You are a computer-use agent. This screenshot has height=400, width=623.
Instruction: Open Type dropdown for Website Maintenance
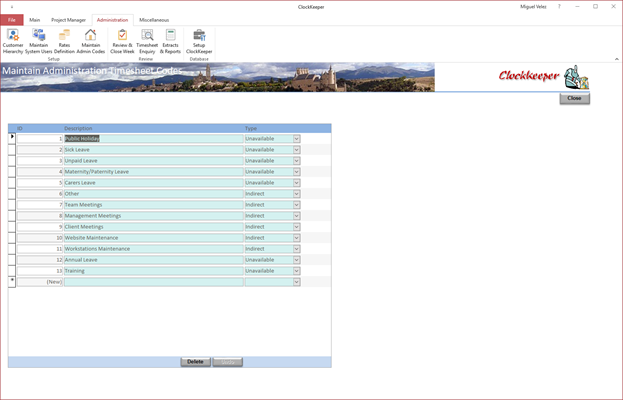tap(296, 238)
